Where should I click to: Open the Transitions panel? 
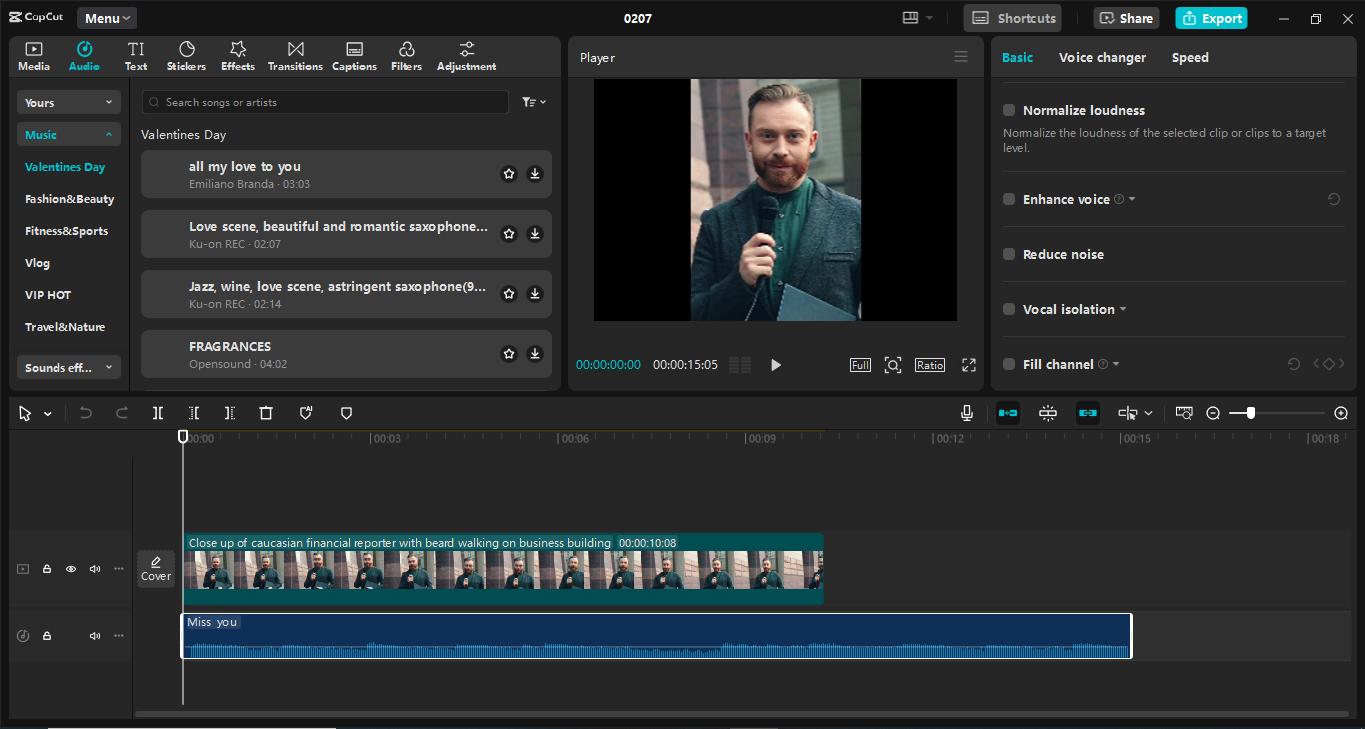pyautogui.click(x=294, y=55)
